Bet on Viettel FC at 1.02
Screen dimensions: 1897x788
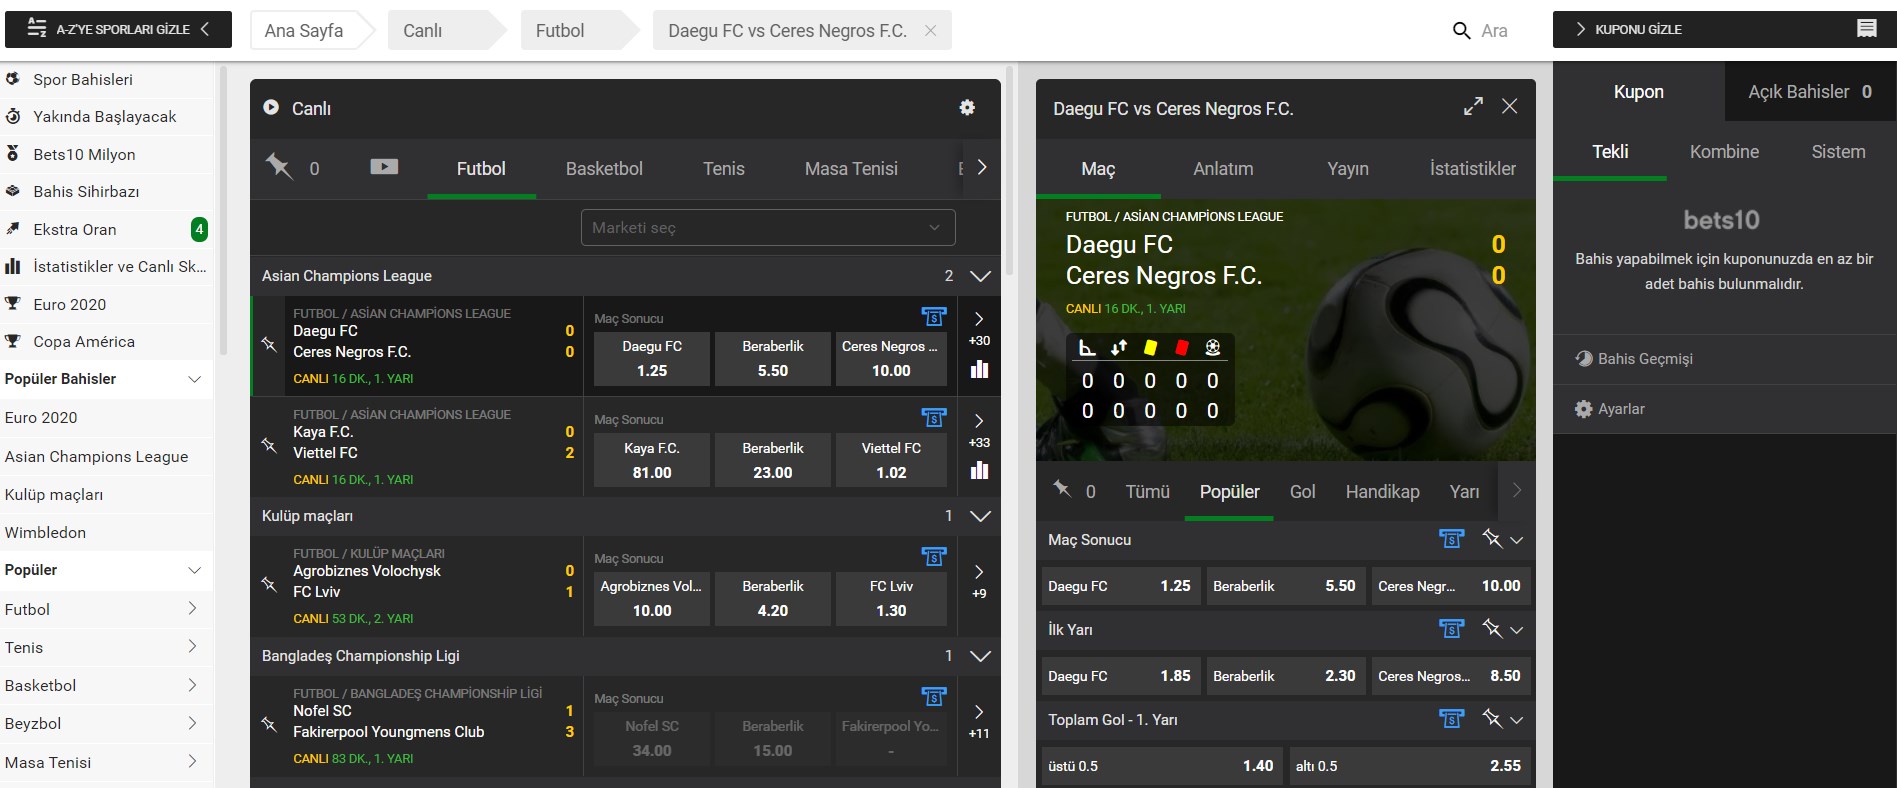point(891,460)
